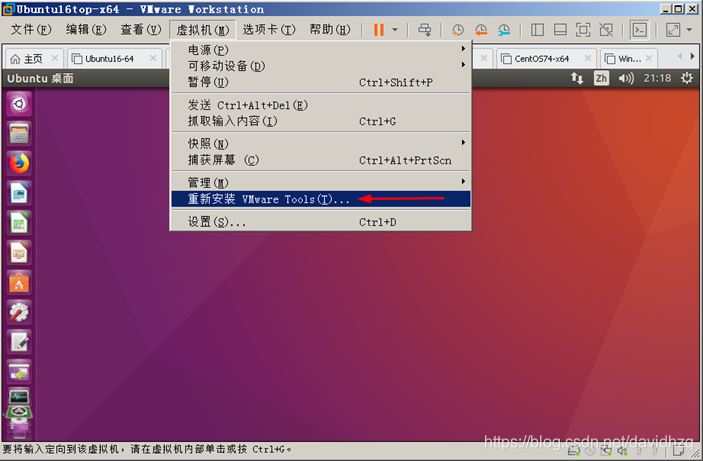703x461 pixels.
Task: Open the Files manager in Ubuntu launcher
Action: (19, 134)
